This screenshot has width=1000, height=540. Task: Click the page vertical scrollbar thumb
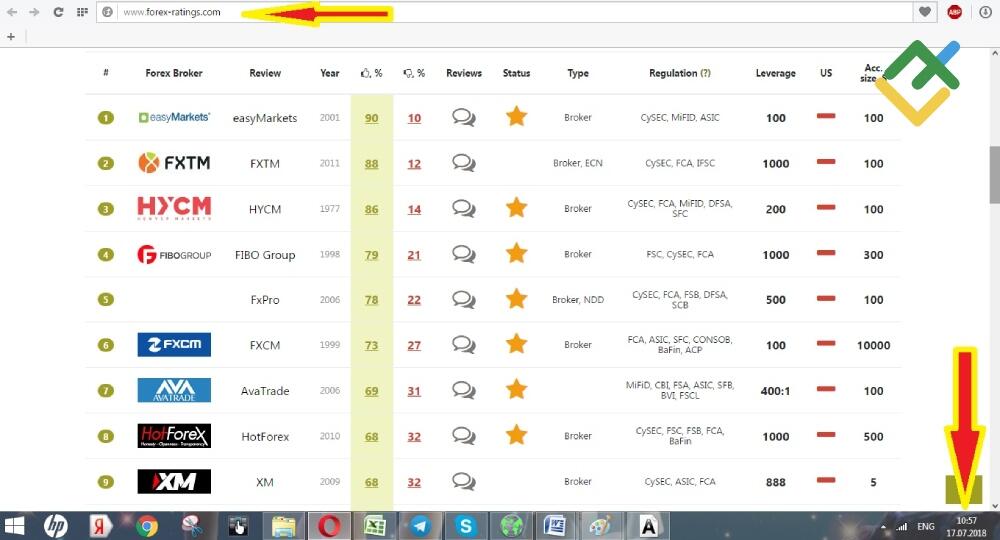coord(994,175)
